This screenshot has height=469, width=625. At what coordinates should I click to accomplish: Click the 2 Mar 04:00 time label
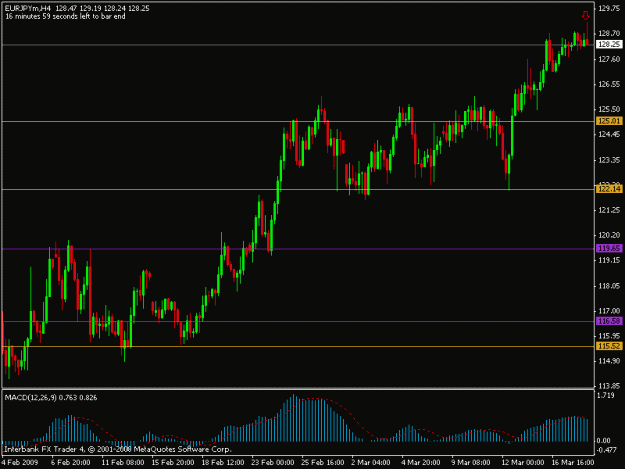tap(371, 463)
